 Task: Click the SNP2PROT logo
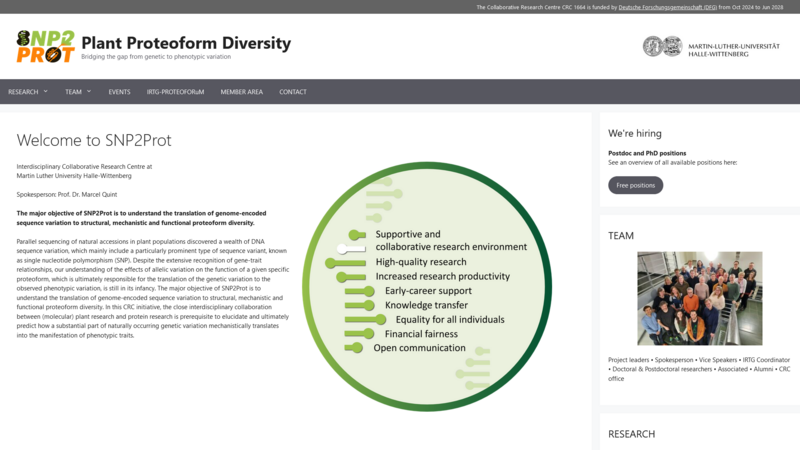tap(45, 46)
